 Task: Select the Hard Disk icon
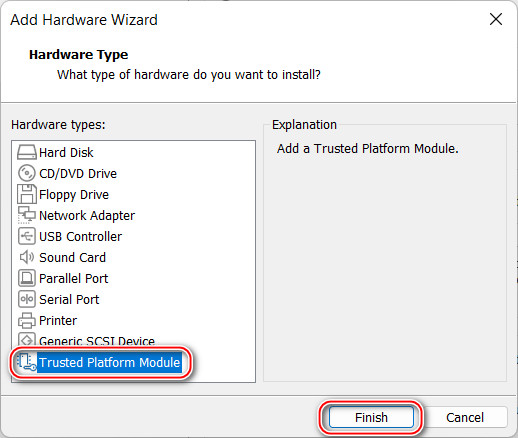pyautogui.click(x=27, y=152)
